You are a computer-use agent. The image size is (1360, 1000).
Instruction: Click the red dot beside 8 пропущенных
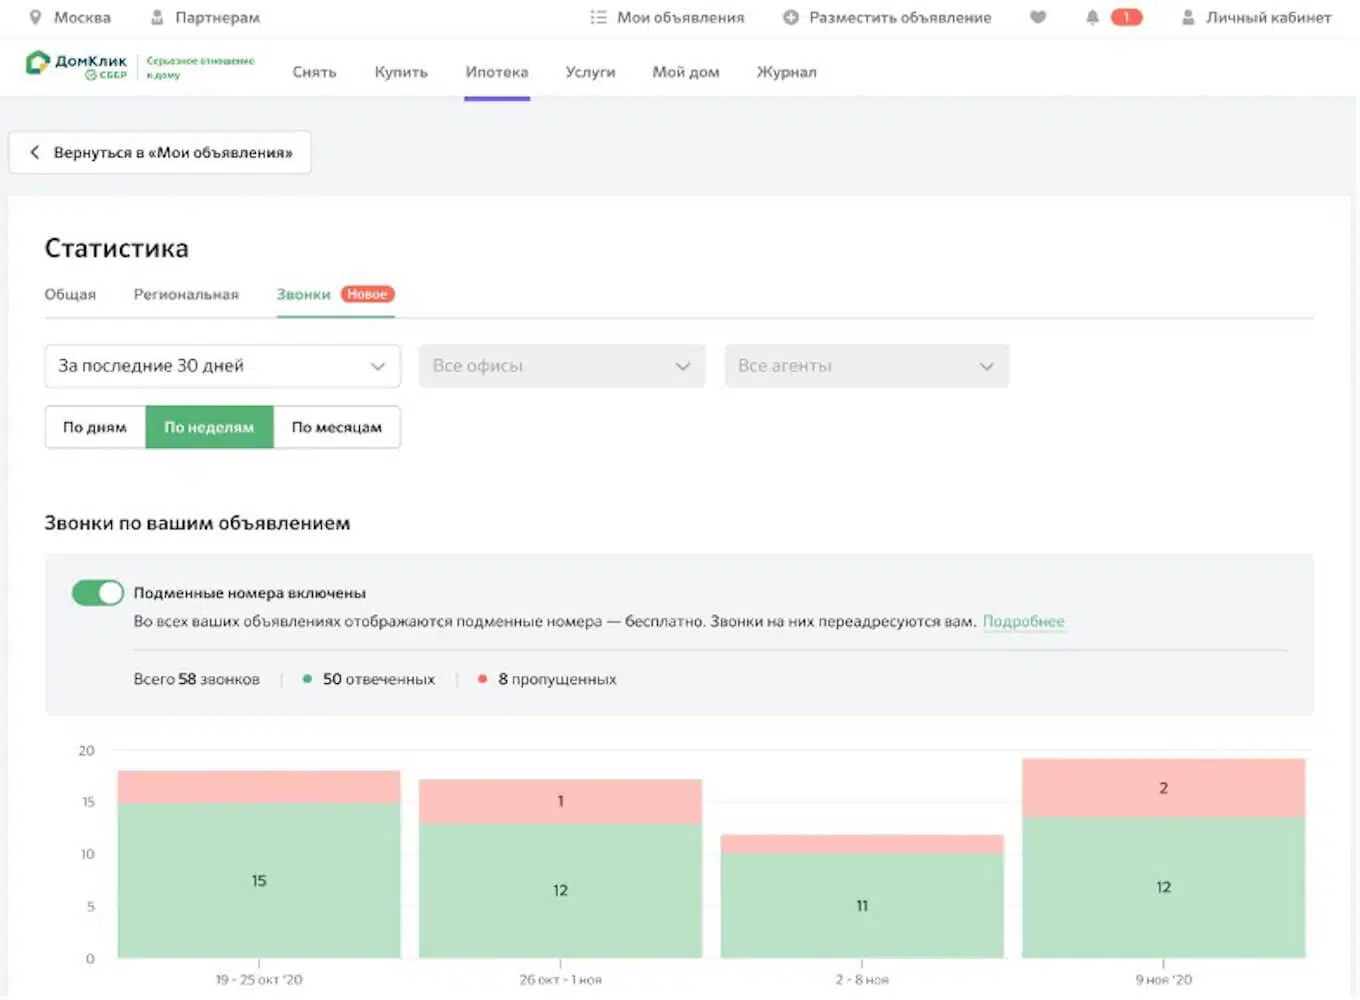click(x=482, y=679)
